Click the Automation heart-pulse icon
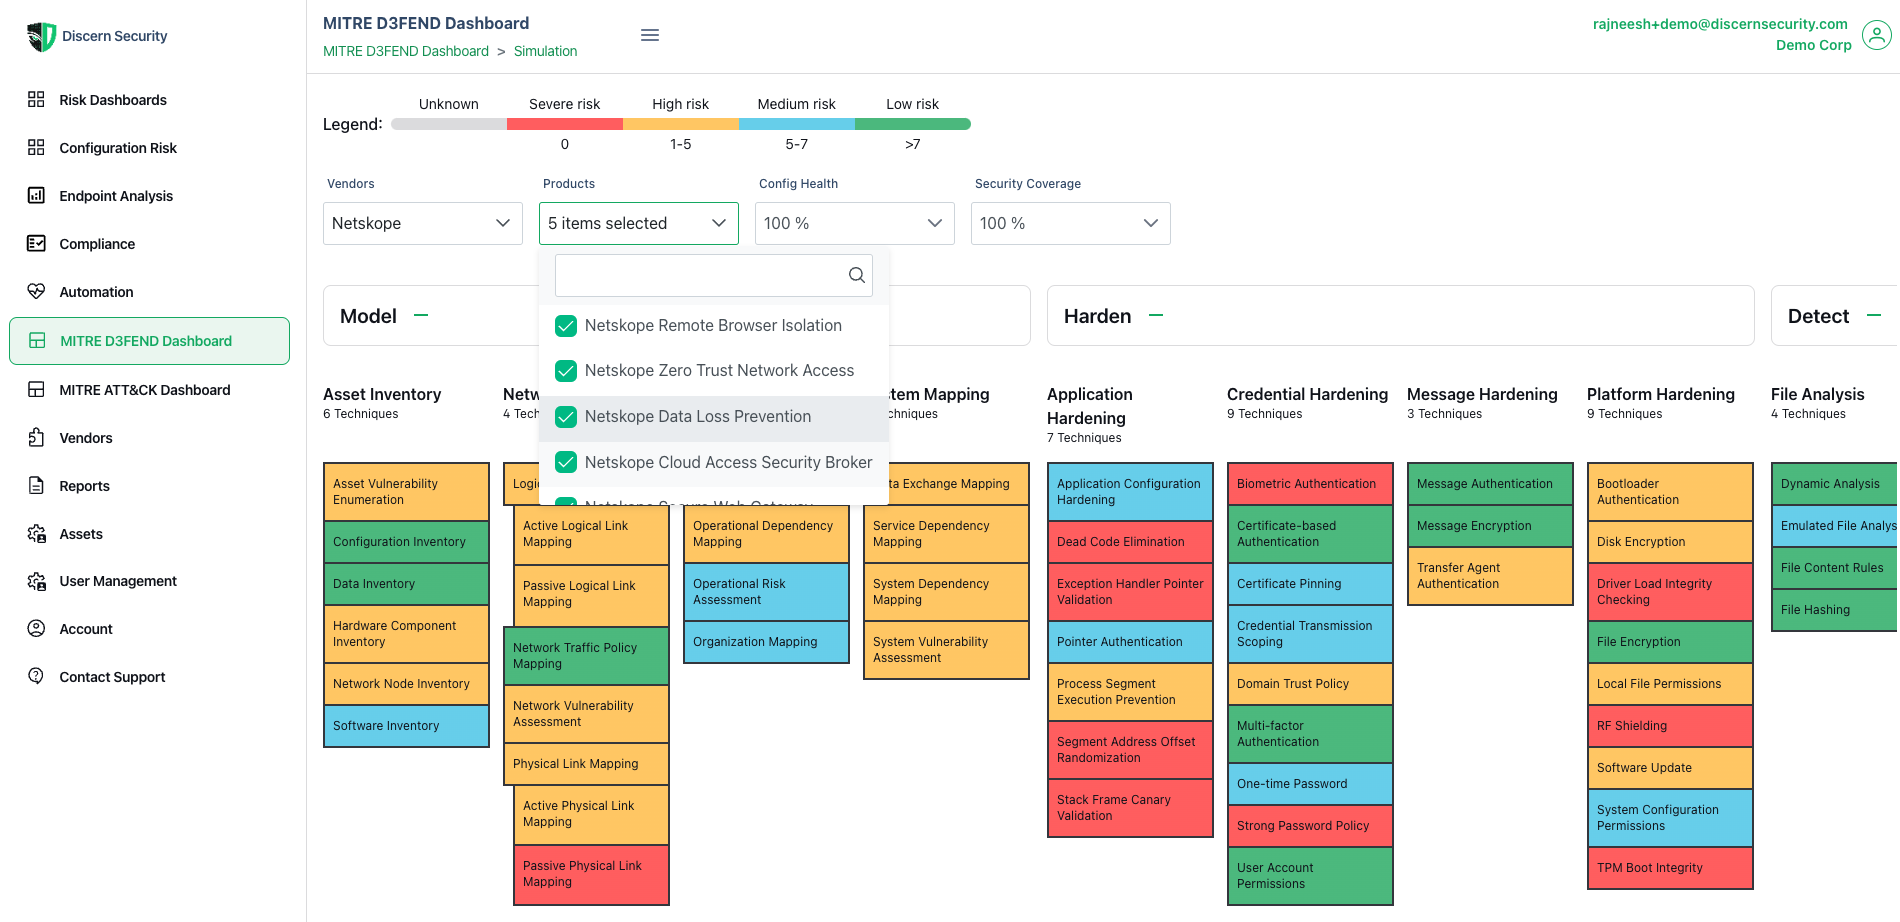Image resolution: width=1900 pixels, height=922 pixels. tap(36, 292)
